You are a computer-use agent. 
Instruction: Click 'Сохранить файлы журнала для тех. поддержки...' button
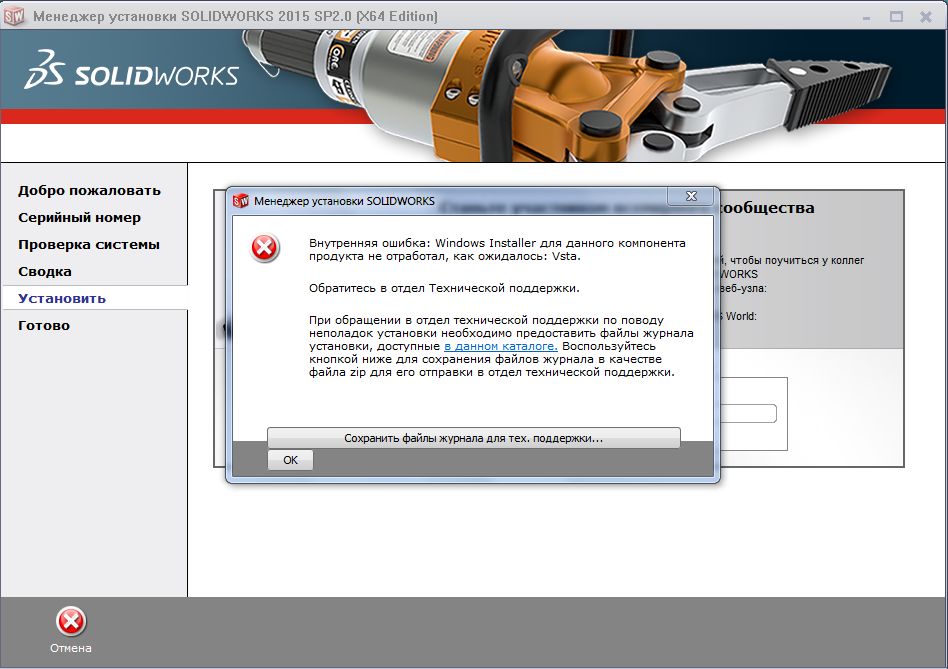(x=473, y=438)
